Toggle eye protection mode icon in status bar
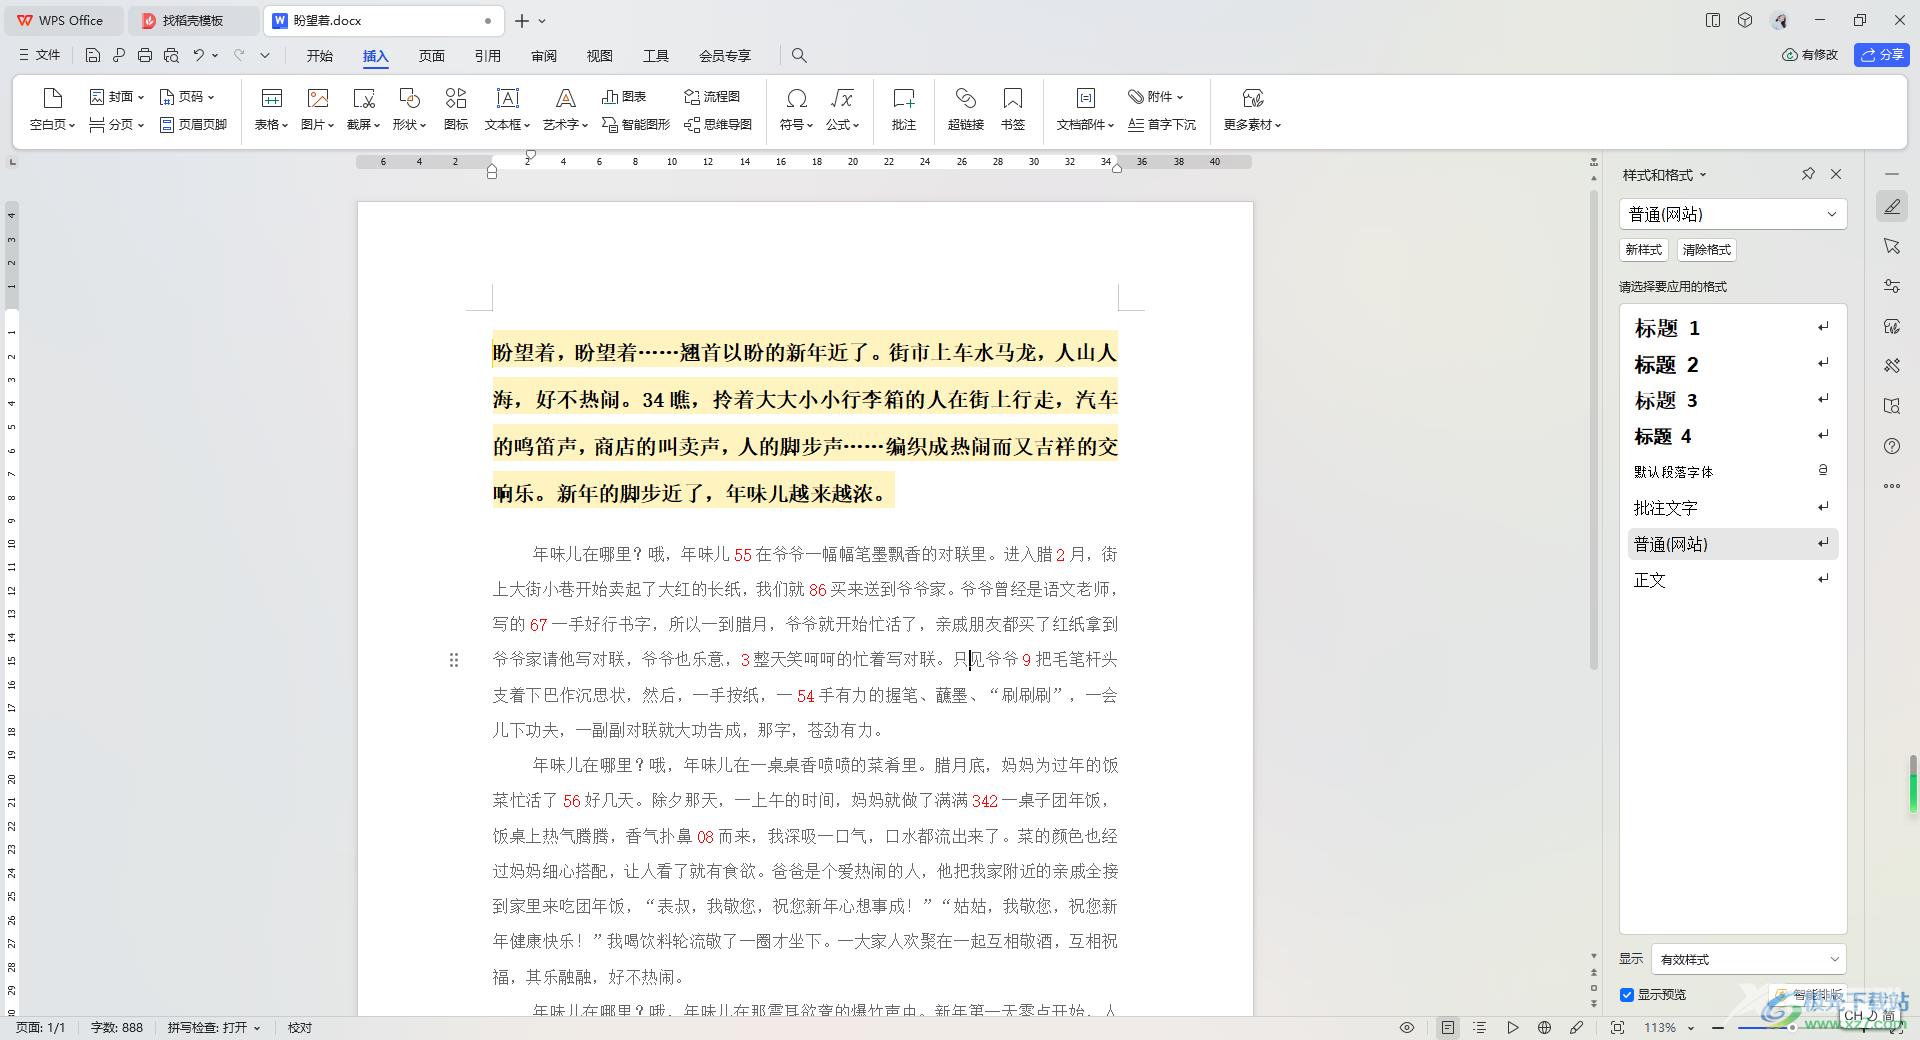This screenshot has width=1920, height=1040. (x=1407, y=1028)
